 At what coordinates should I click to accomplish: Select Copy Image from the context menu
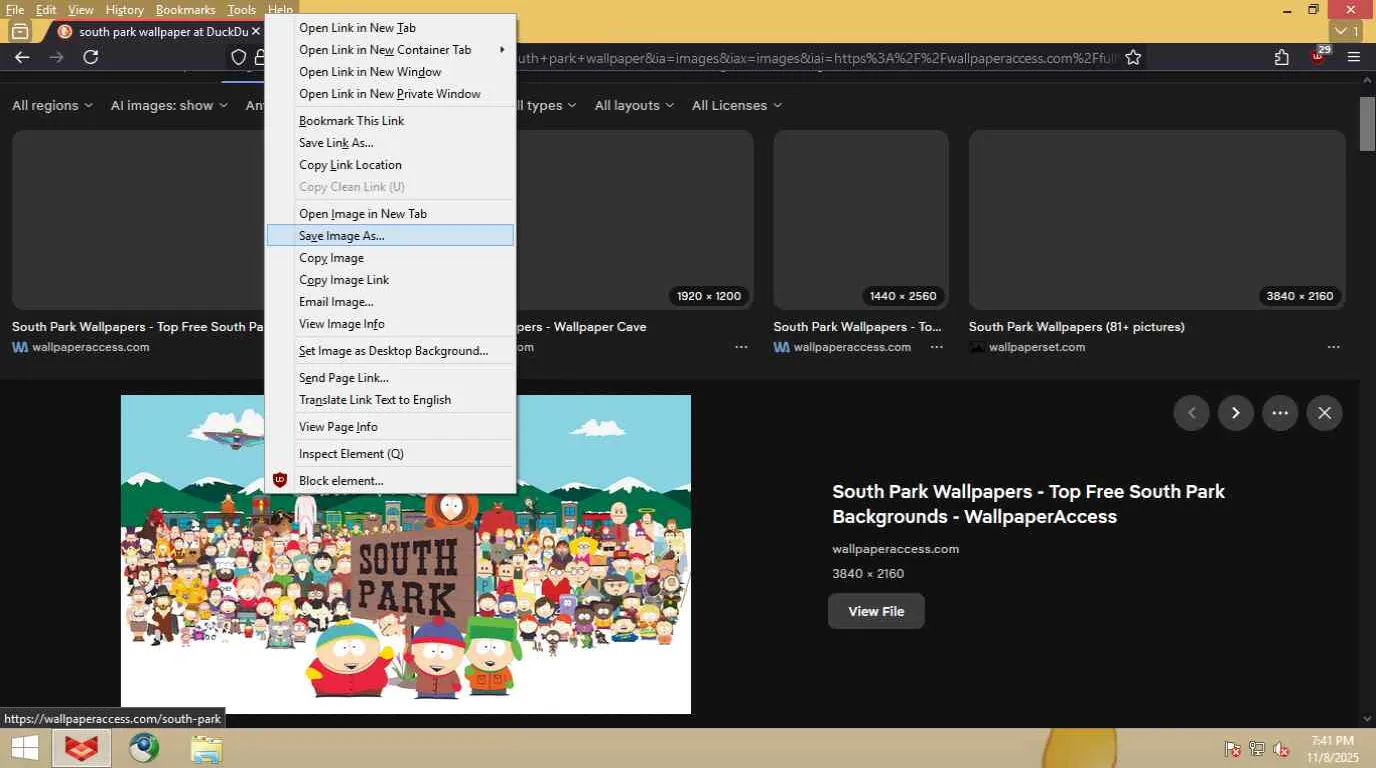tap(390, 258)
